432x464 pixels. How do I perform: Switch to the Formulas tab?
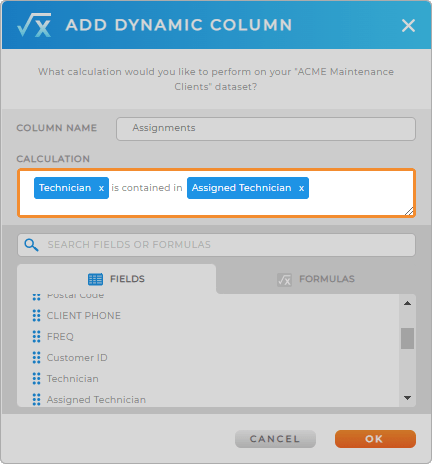tap(316, 279)
